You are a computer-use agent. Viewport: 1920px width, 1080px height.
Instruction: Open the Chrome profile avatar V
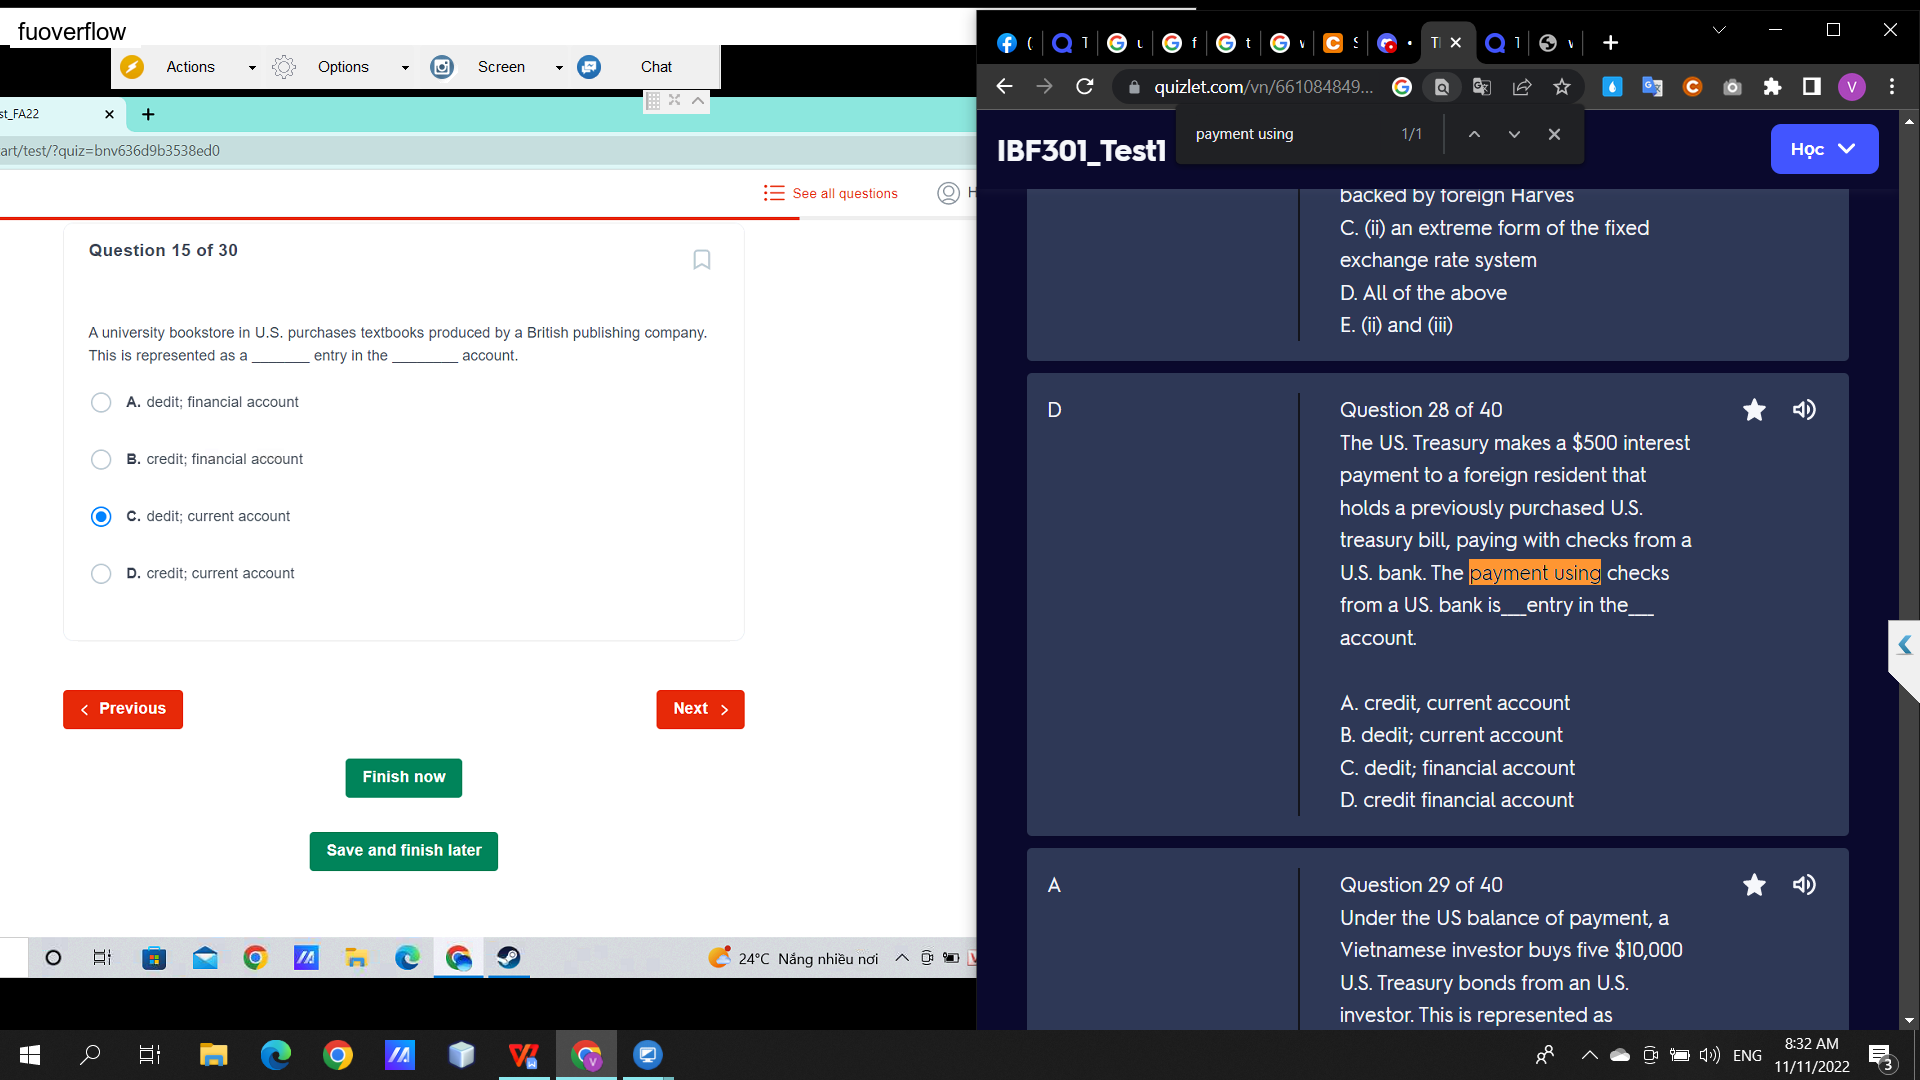pyautogui.click(x=1852, y=87)
